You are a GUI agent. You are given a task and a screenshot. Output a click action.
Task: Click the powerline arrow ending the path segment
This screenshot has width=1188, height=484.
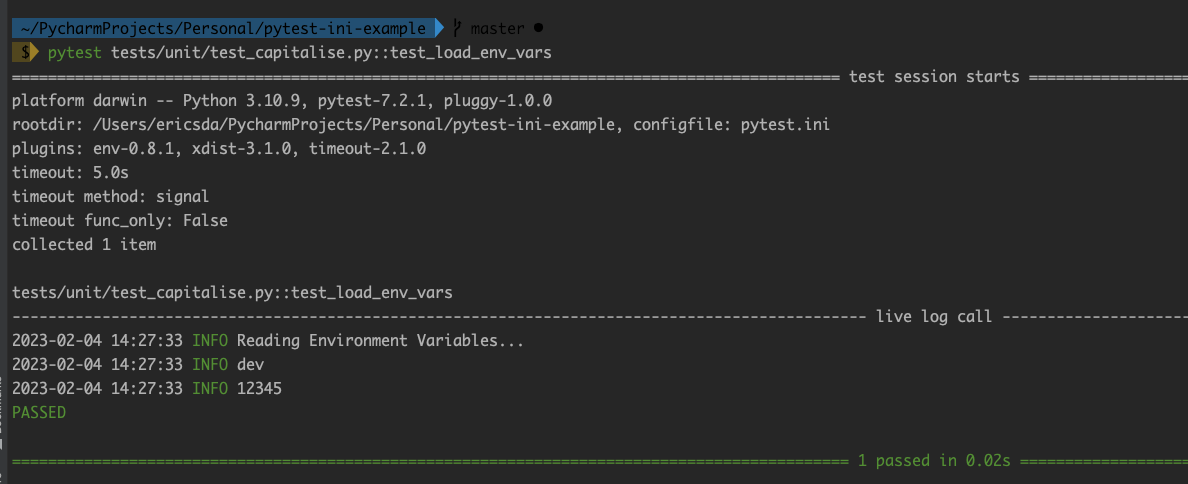(439, 28)
